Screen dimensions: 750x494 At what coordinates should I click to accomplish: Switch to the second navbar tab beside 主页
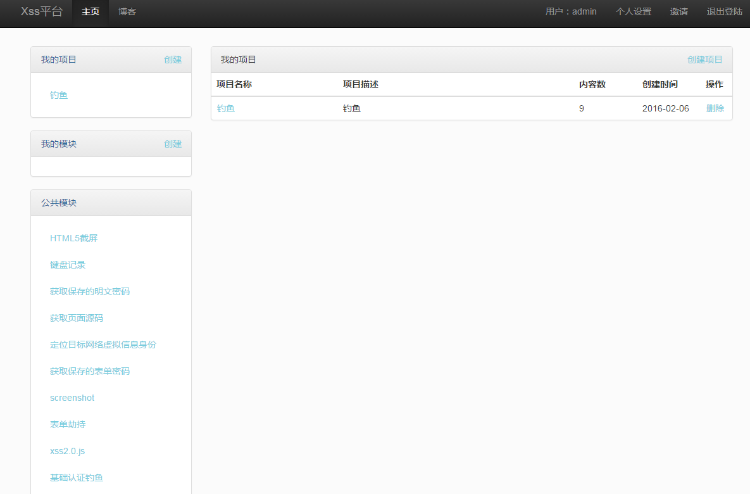[127, 12]
